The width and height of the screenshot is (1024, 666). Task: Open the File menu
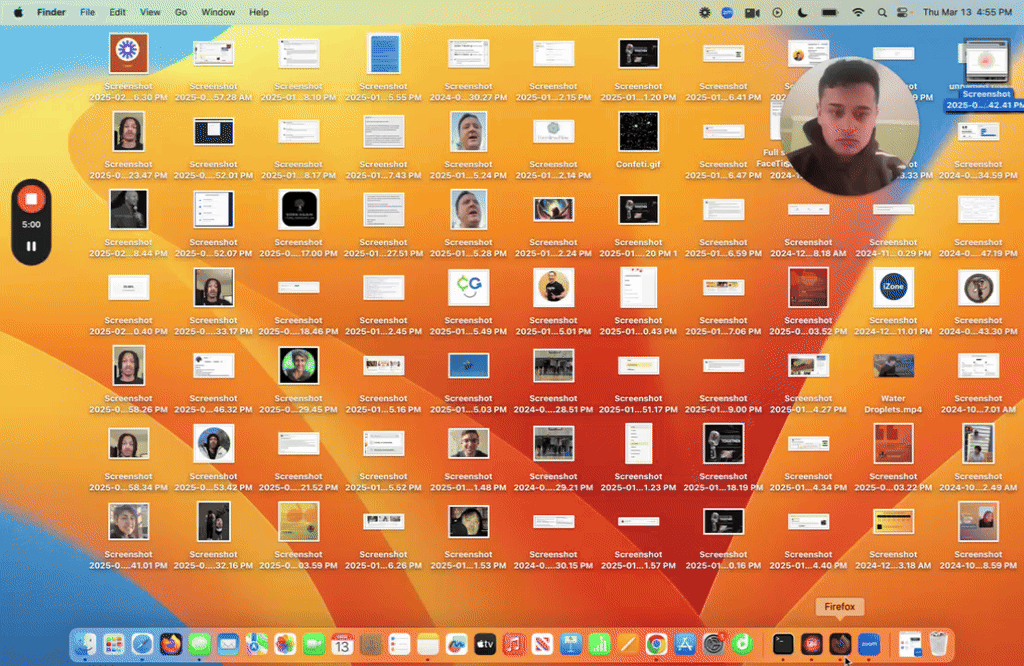click(x=87, y=12)
